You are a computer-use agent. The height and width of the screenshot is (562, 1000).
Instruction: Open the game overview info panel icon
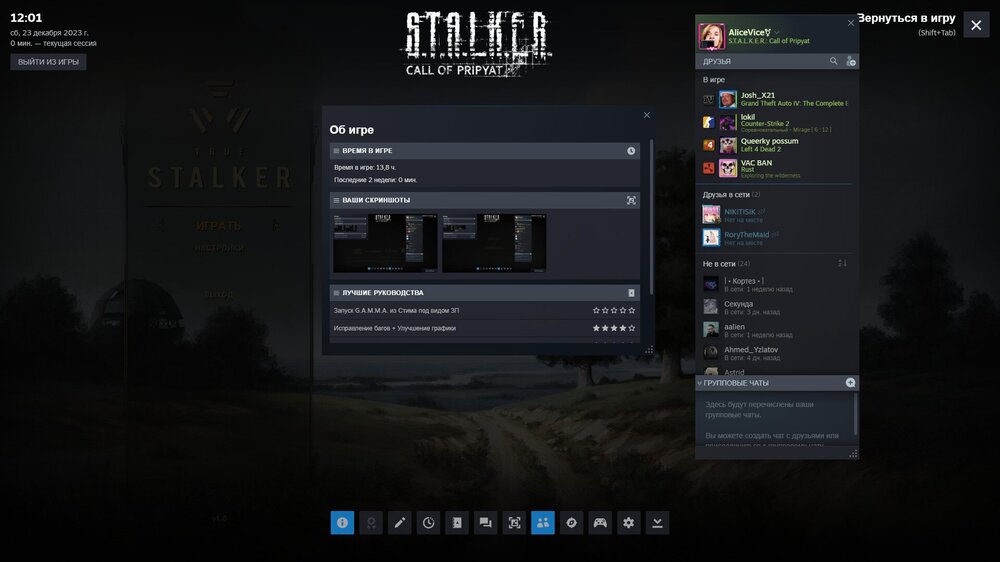(x=342, y=522)
